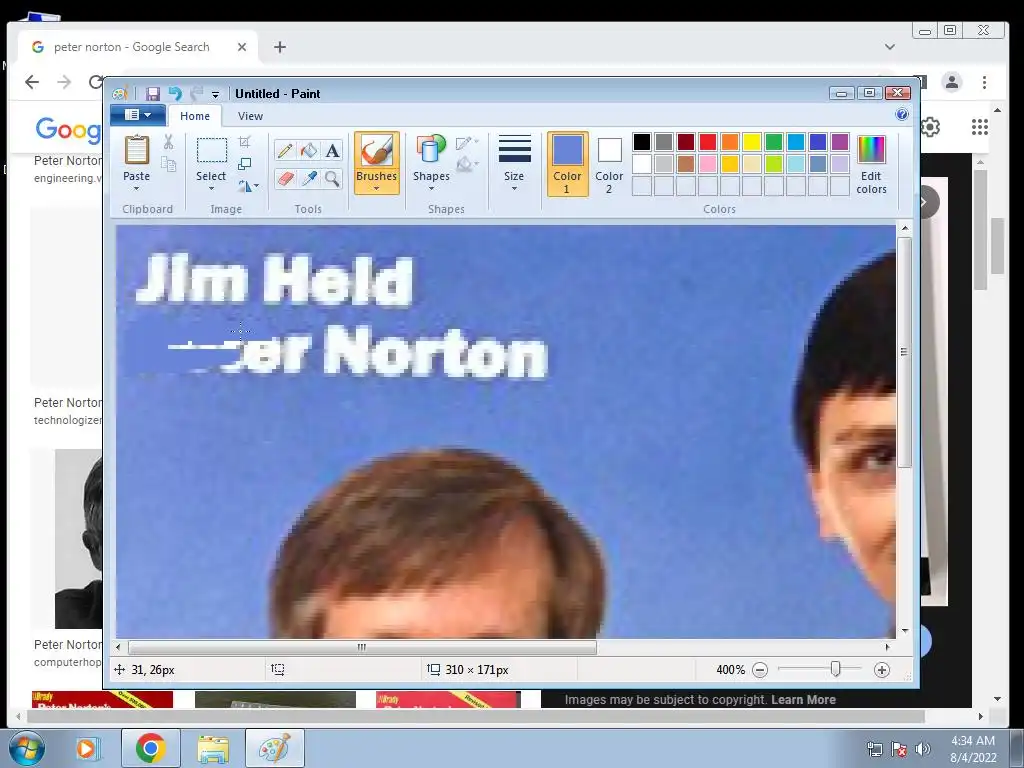Click the zoom slider handle
Screen dimensions: 1024x768
pyautogui.click(x=835, y=669)
